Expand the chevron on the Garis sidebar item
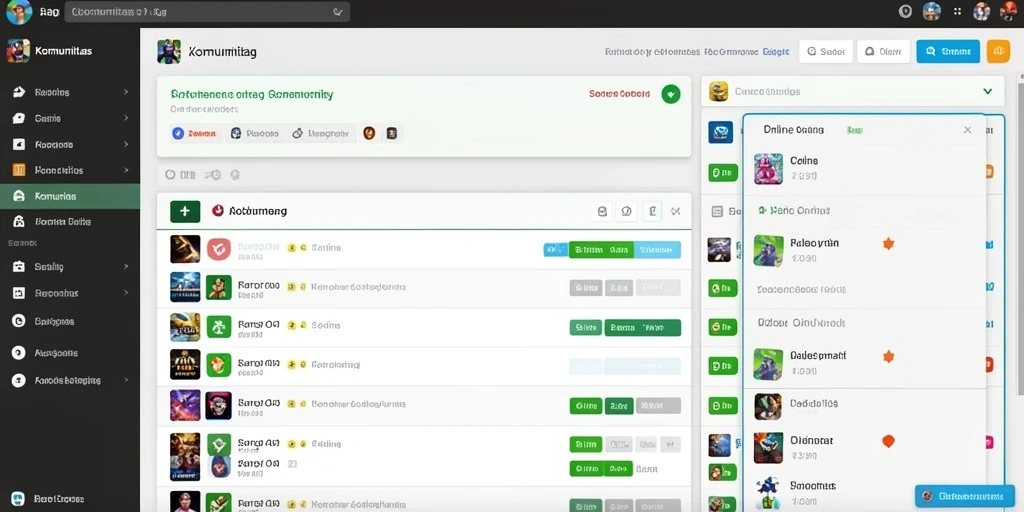Screen dimensions: 1024x512 126,118
